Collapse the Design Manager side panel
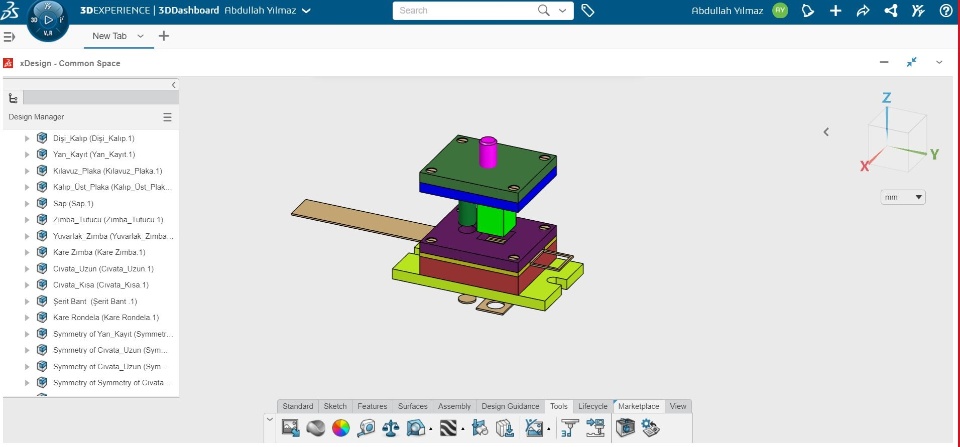This screenshot has width=960, height=447. coord(174,85)
